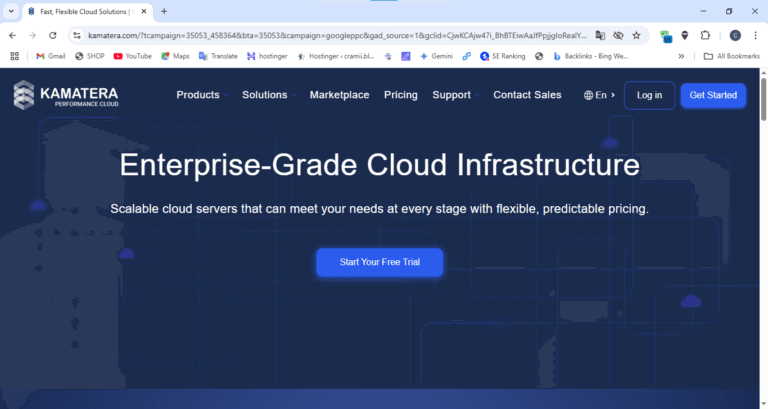Click the blue chain-link bookmark icon
Image resolution: width=768 pixels, height=409 pixels.
(x=467, y=56)
